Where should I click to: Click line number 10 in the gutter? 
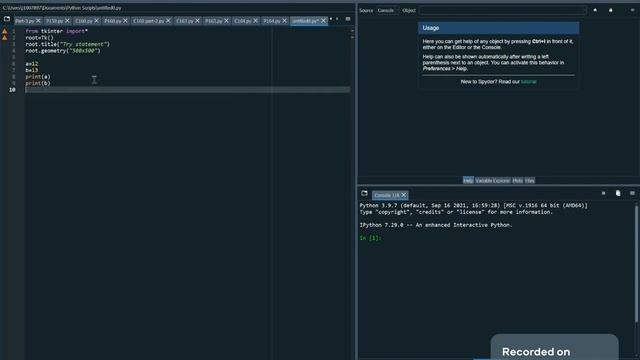coord(12,90)
